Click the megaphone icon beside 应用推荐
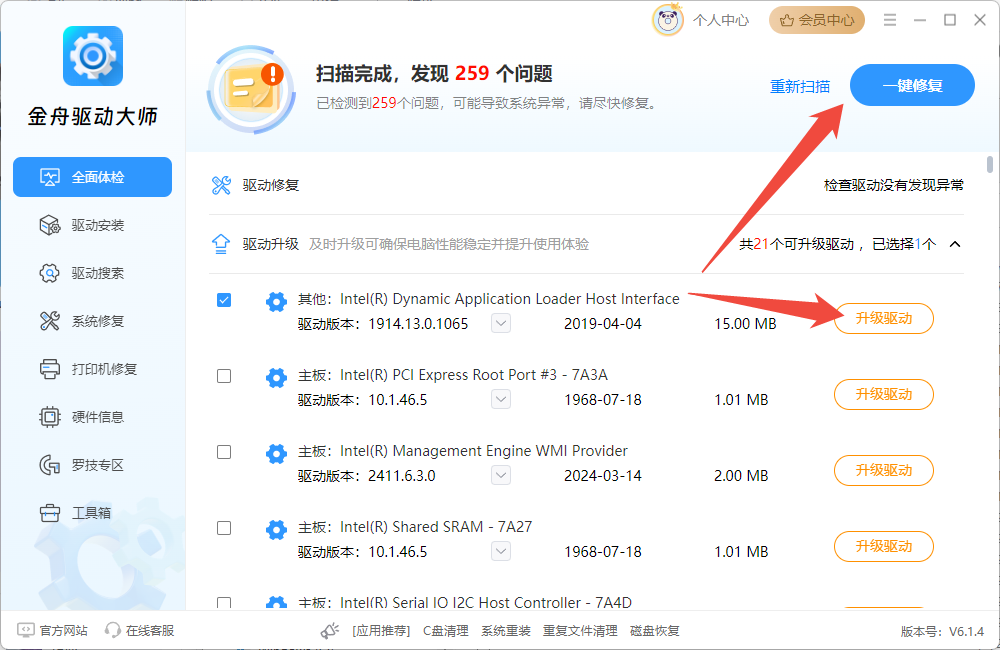 click(330, 631)
